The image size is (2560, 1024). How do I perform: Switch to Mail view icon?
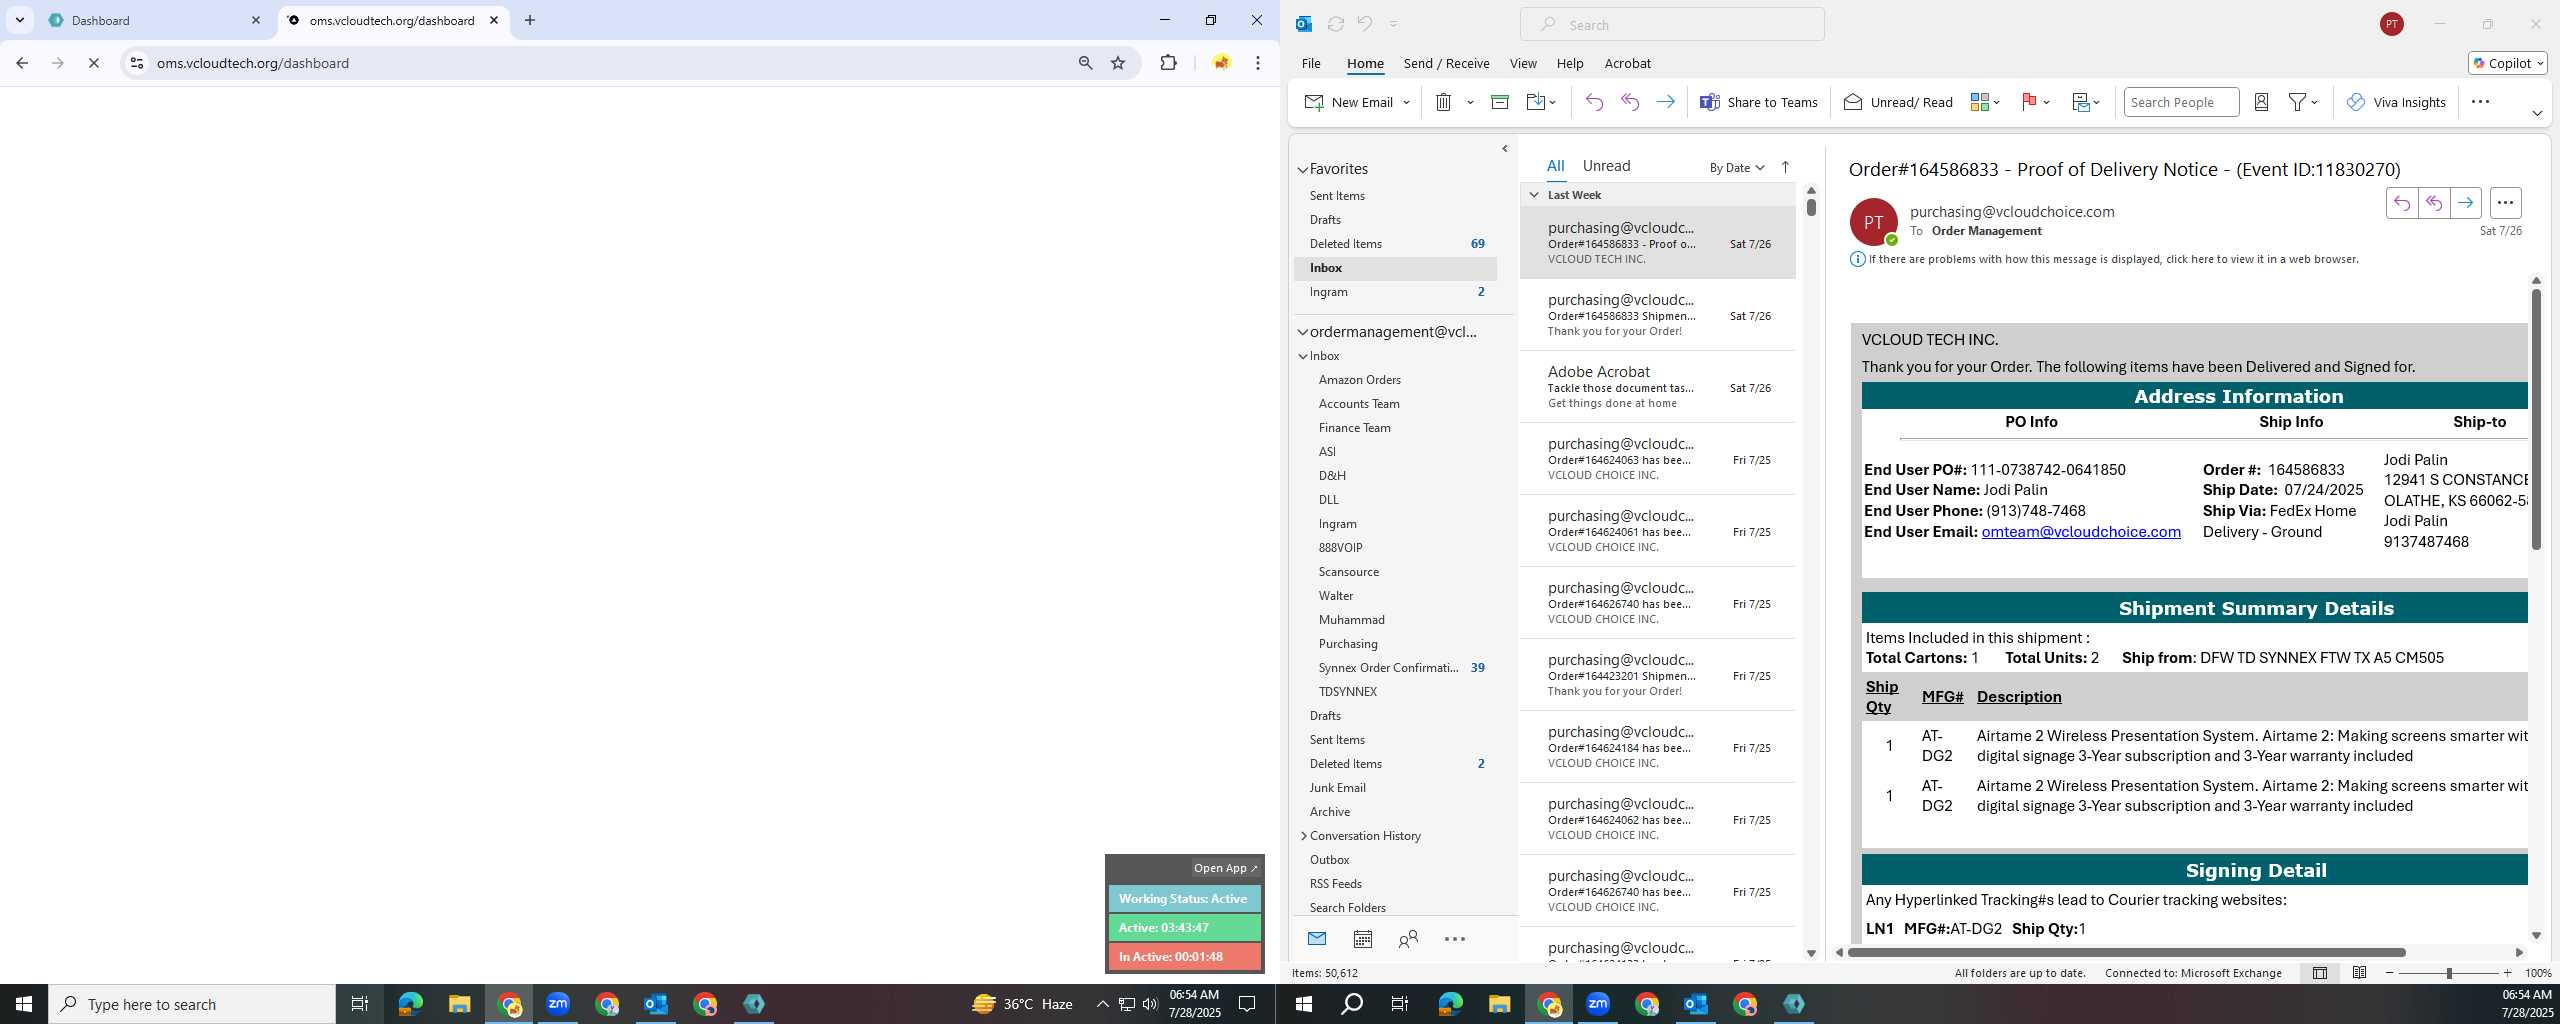(1316, 939)
